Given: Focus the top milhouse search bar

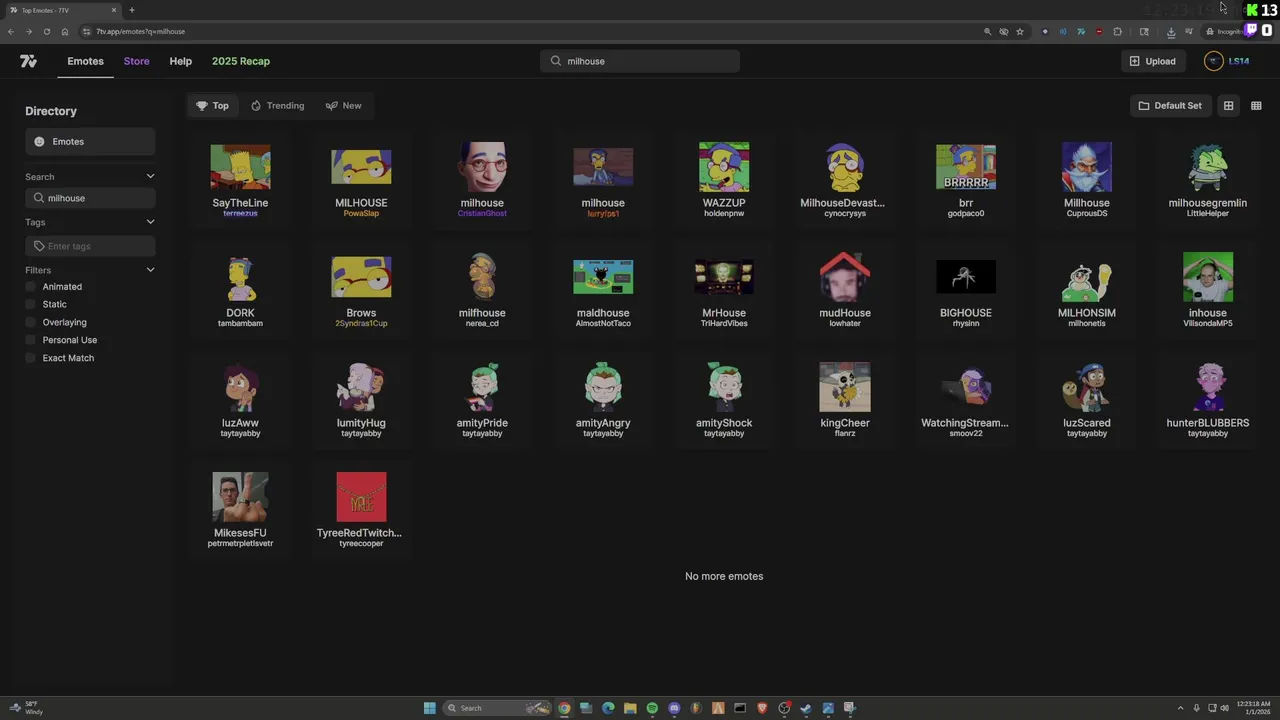Looking at the screenshot, I should (x=640, y=61).
